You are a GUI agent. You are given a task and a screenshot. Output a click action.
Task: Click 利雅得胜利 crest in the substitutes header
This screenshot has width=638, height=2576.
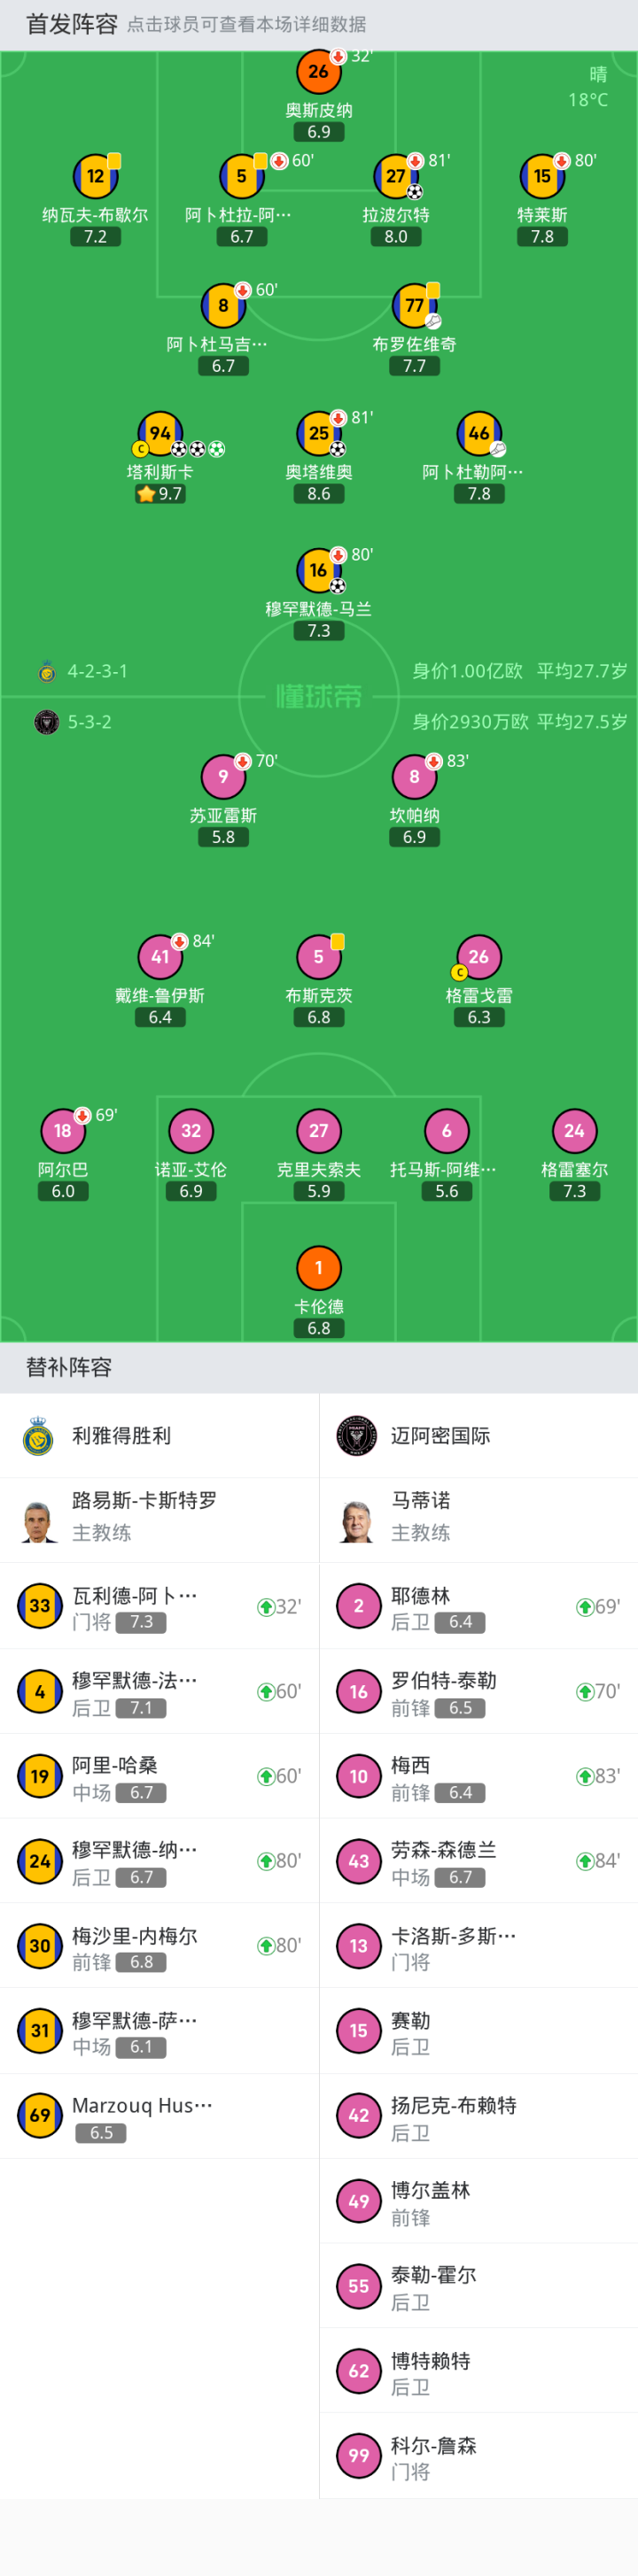[38, 1436]
